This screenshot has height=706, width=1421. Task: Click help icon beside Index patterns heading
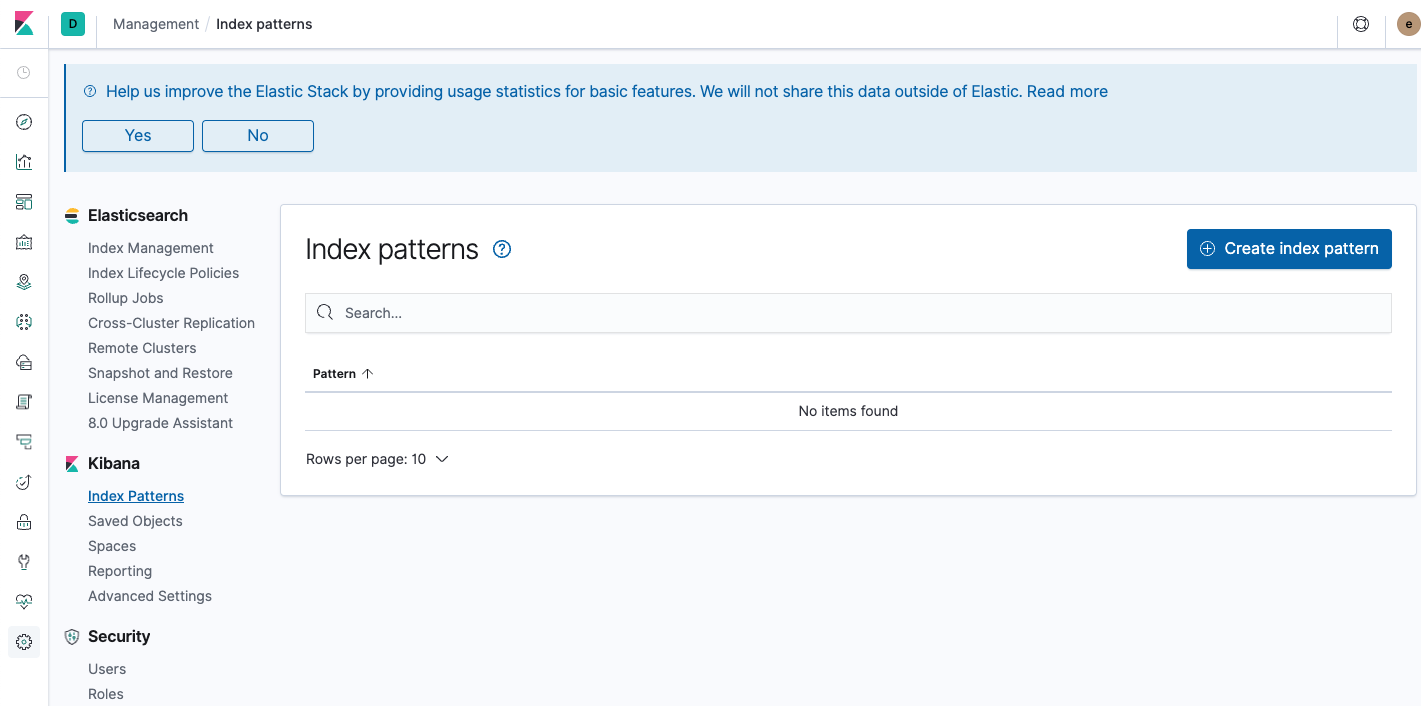[503, 249]
